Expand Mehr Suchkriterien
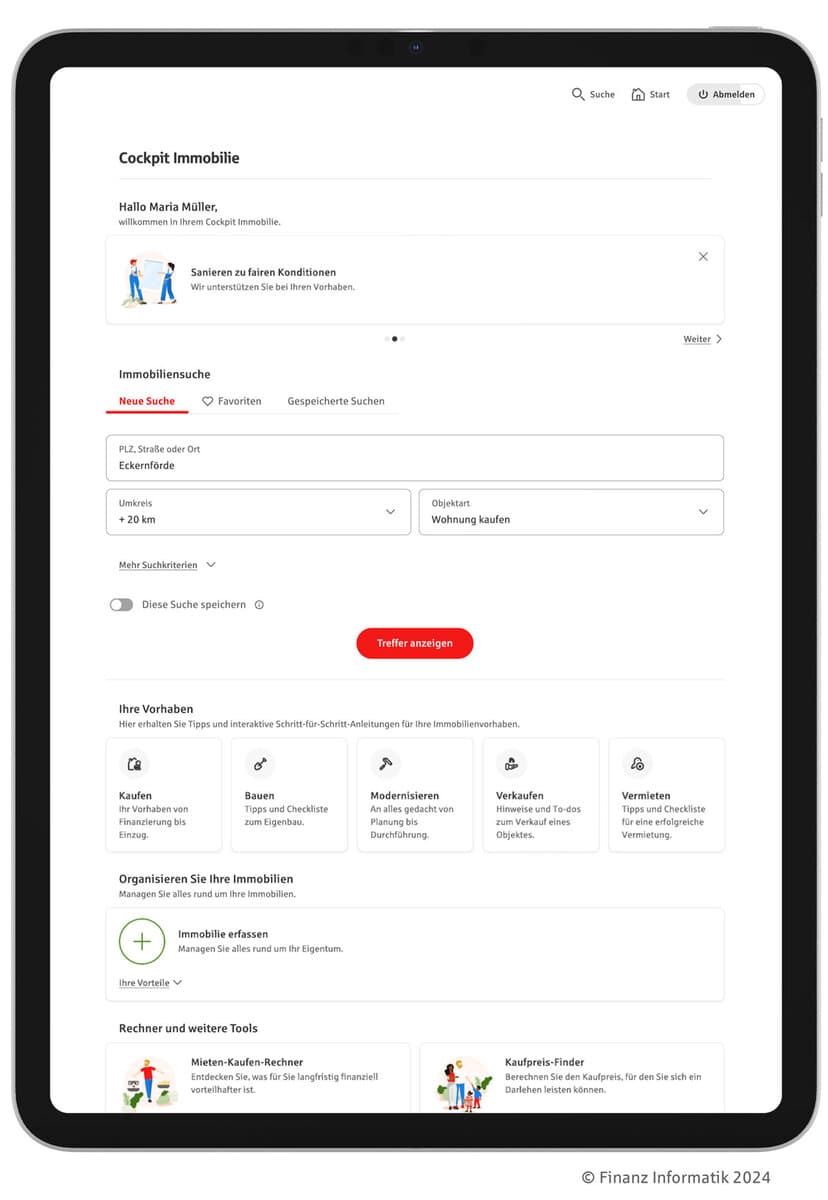The image size is (828, 1200). tap(167, 565)
